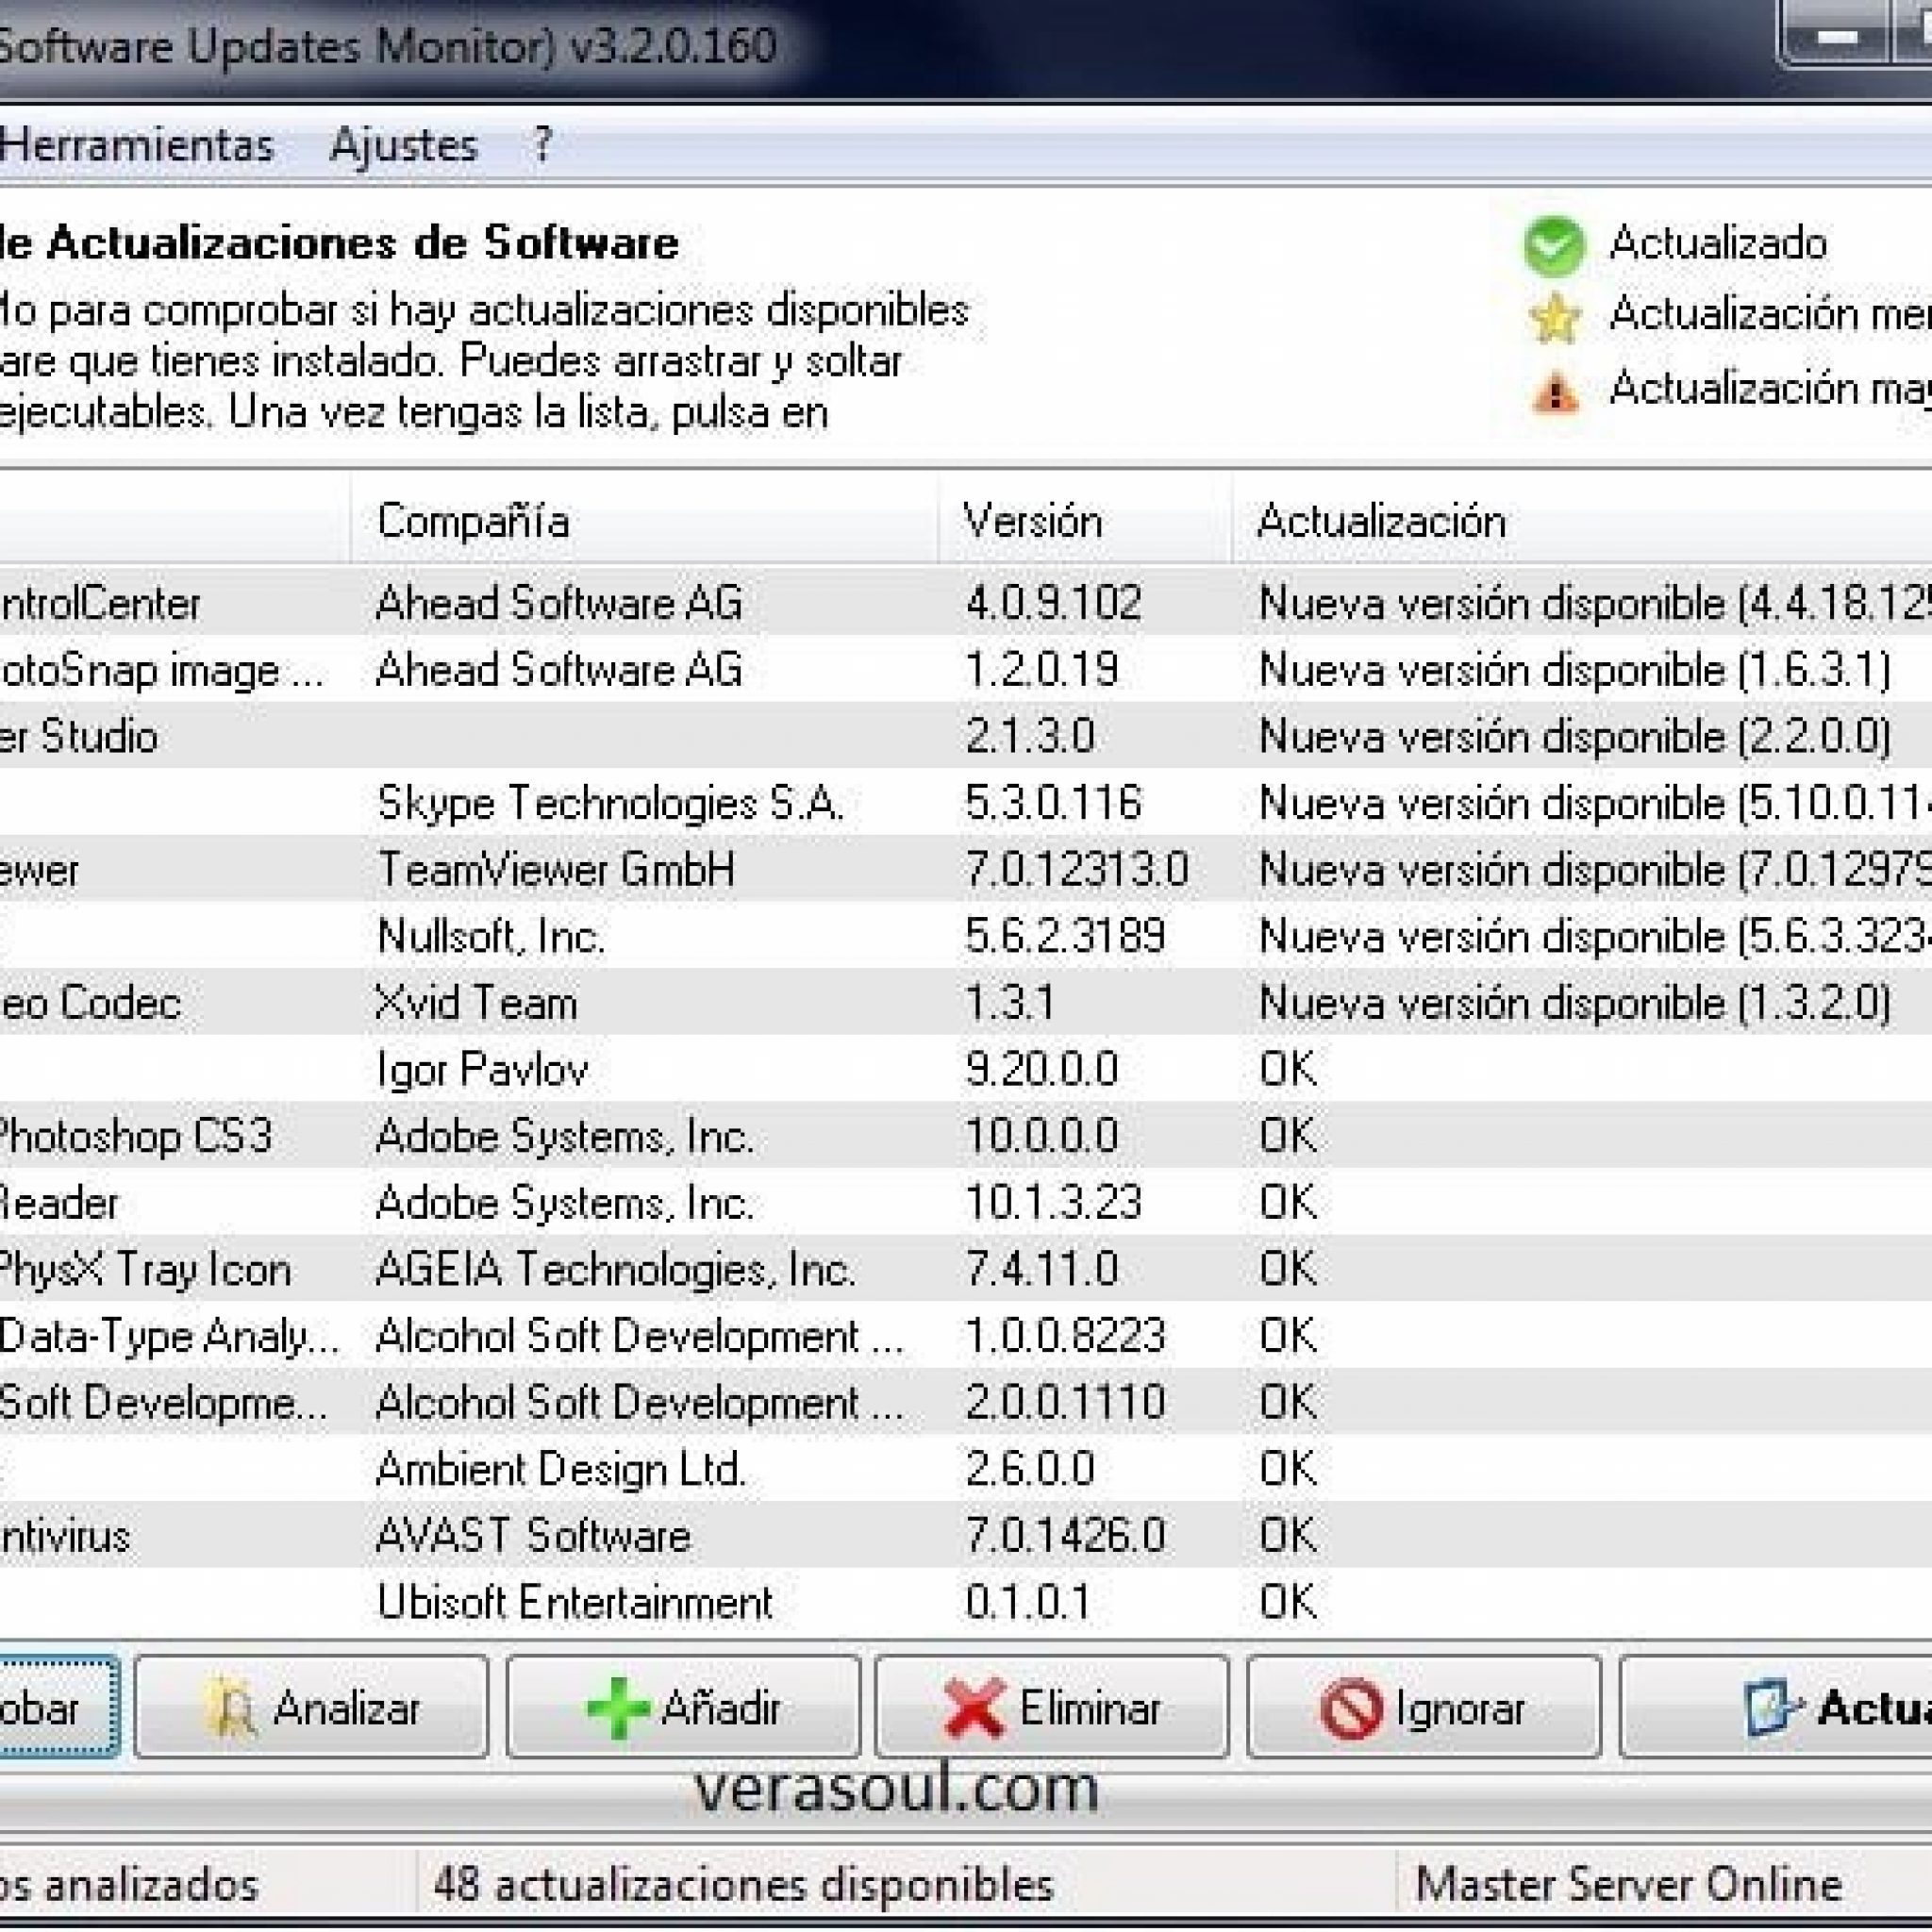Image resolution: width=1932 pixels, height=1932 pixels.
Task: Select the AGEIA Technologies, Inc. row
Action: pos(966,1269)
